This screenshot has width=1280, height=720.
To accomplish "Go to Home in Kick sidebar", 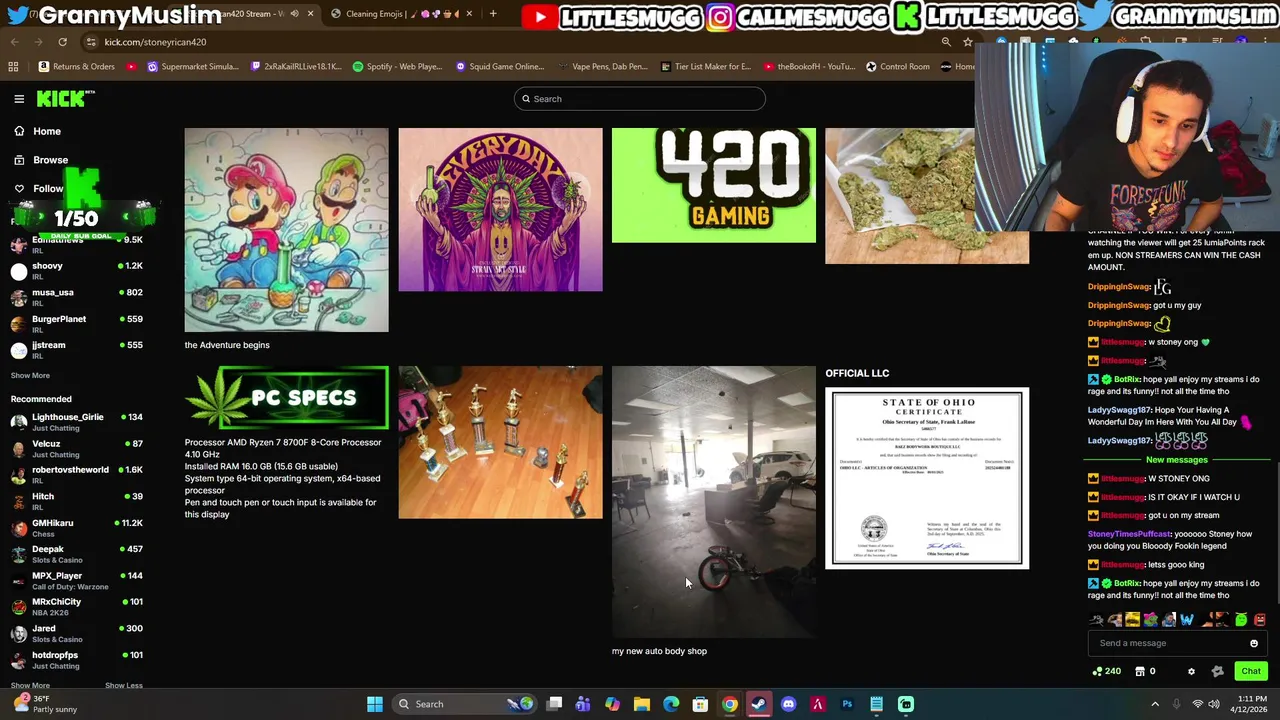I will pyautogui.click(x=37, y=131).
